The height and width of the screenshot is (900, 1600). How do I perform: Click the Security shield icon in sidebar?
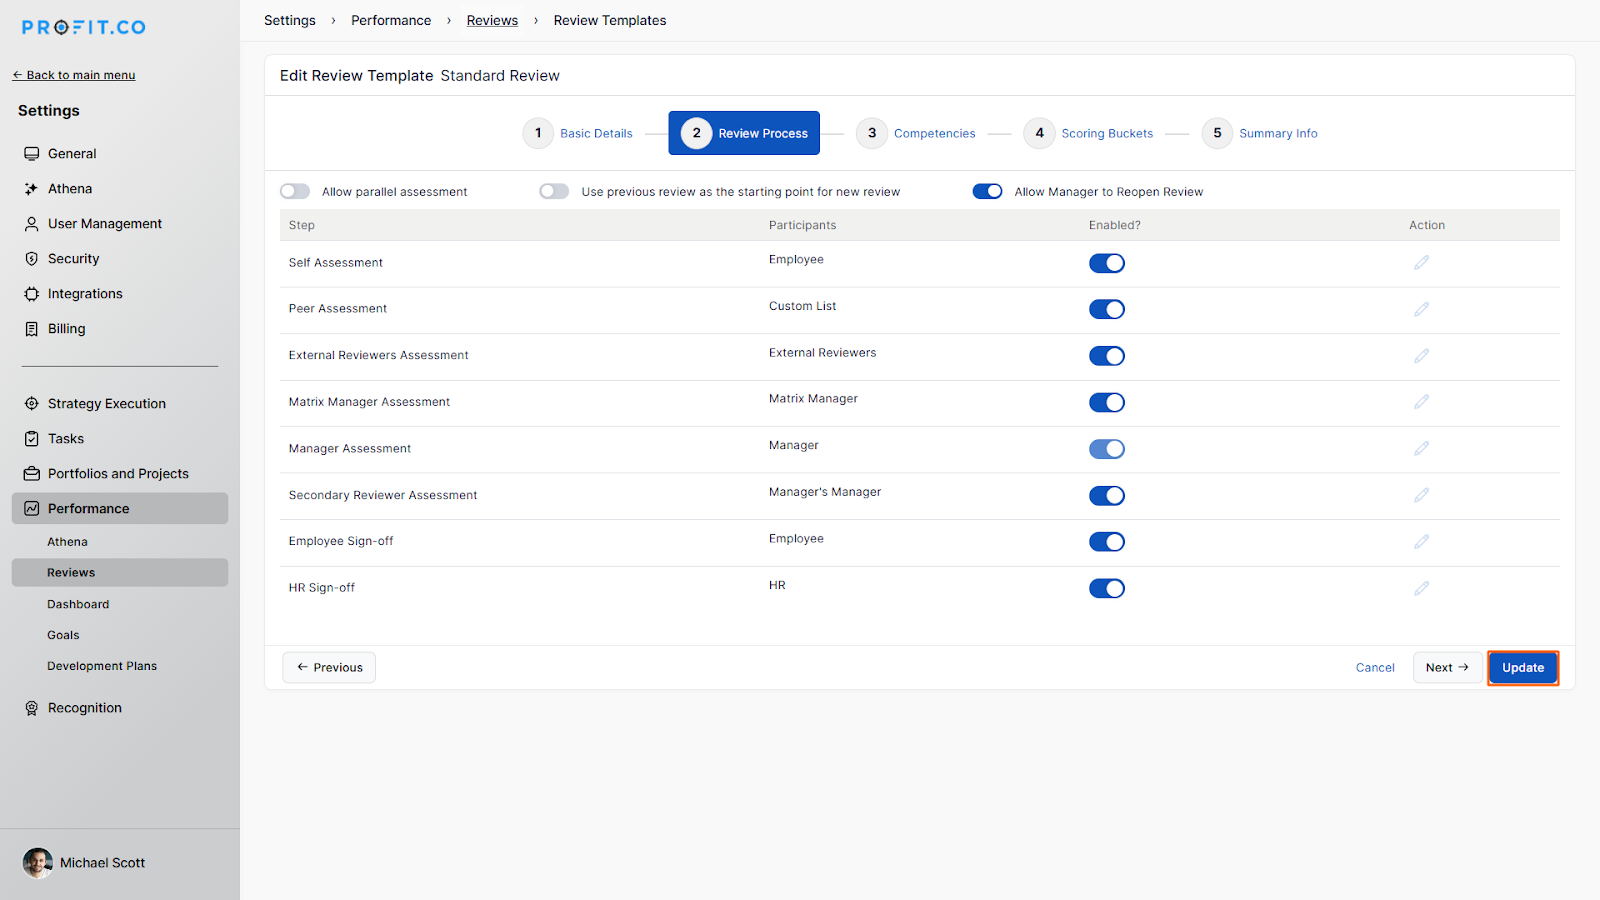pyautogui.click(x=32, y=259)
